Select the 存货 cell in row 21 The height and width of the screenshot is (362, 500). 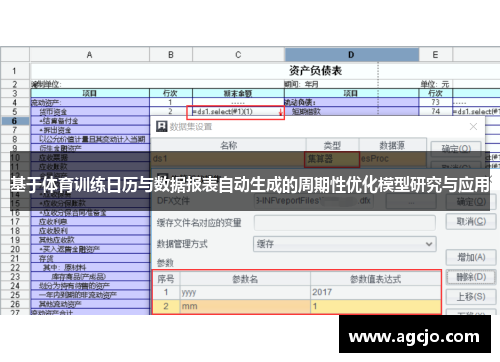click(x=90, y=258)
